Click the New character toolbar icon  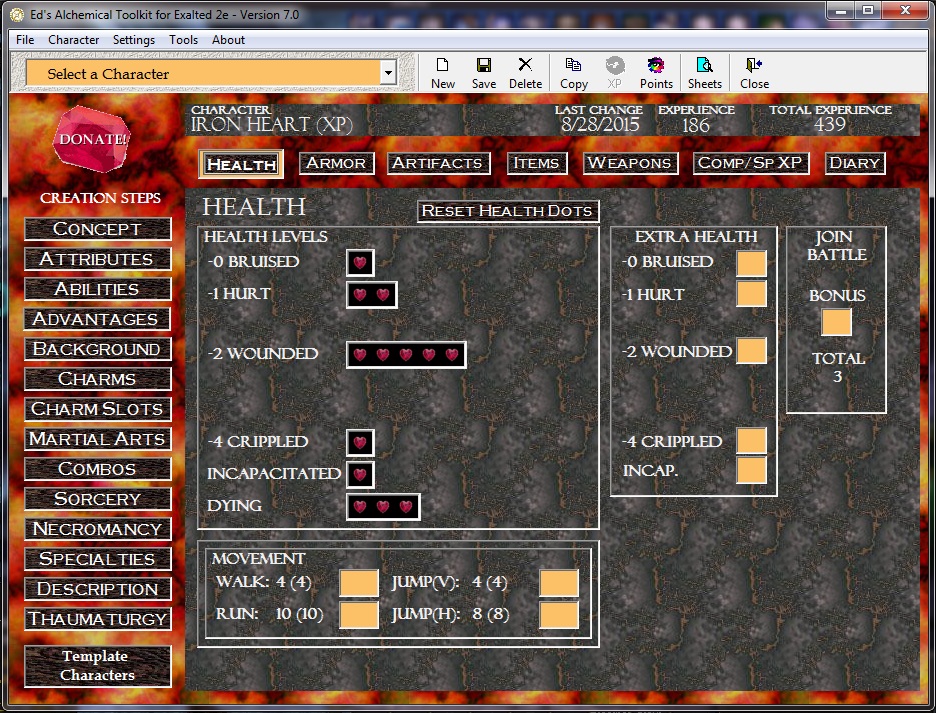tap(442, 73)
